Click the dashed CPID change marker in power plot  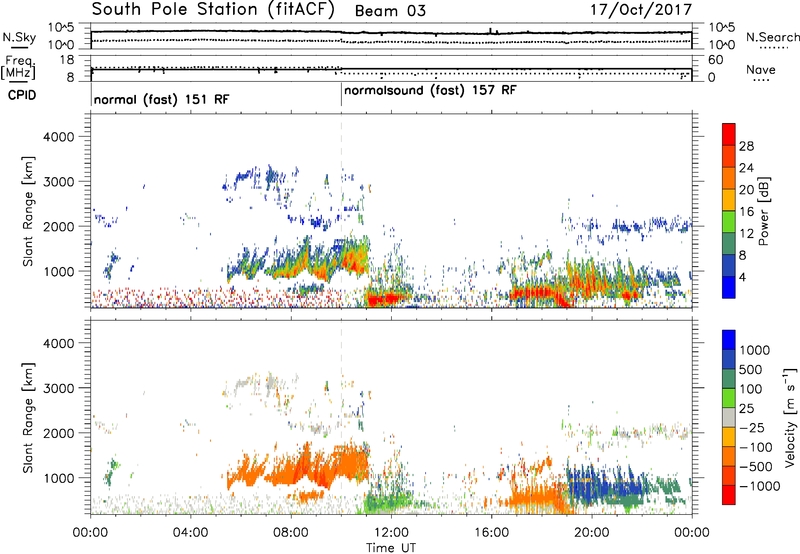tap(341, 211)
